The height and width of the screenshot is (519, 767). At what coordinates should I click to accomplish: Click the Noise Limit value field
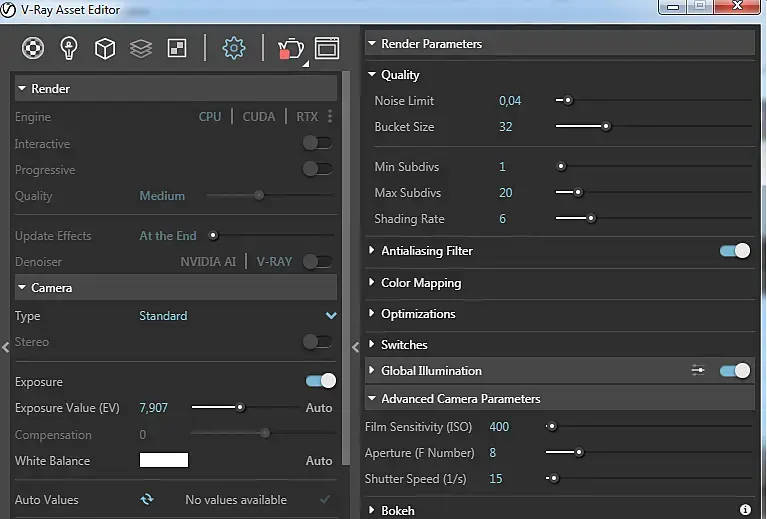coord(510,101)
